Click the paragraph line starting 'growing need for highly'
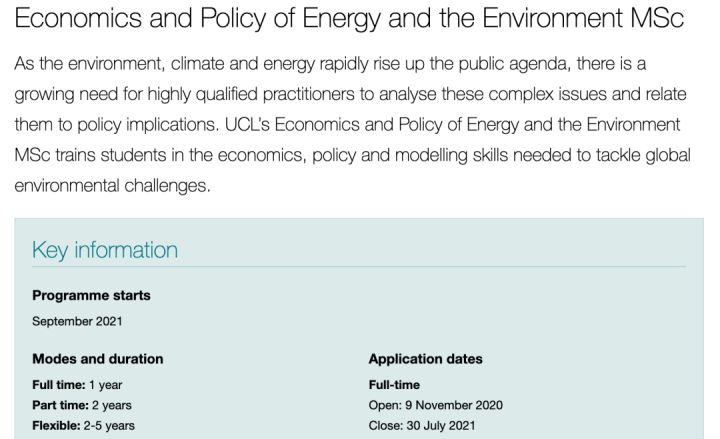720x439 pixels. pyautogui.click(x=350, y=95)
